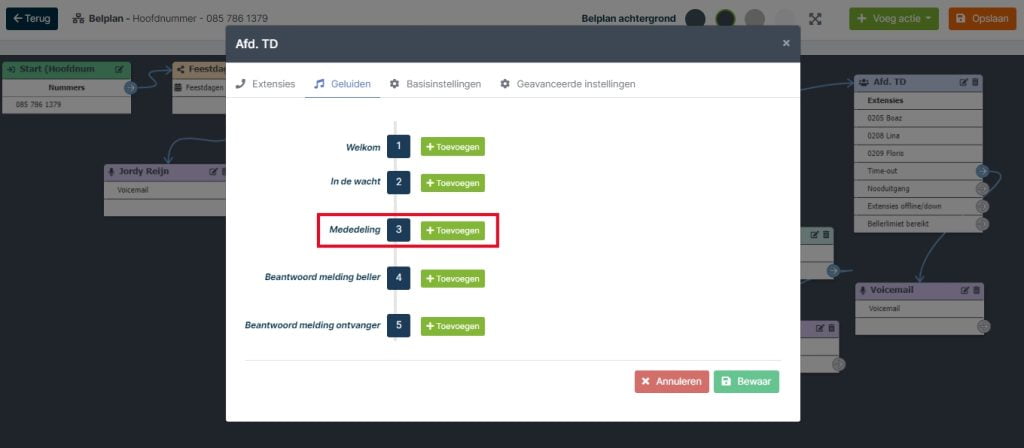The image size is (1024, 448).
Task: Go back with the Terug button
Action: tap(32, 18)
